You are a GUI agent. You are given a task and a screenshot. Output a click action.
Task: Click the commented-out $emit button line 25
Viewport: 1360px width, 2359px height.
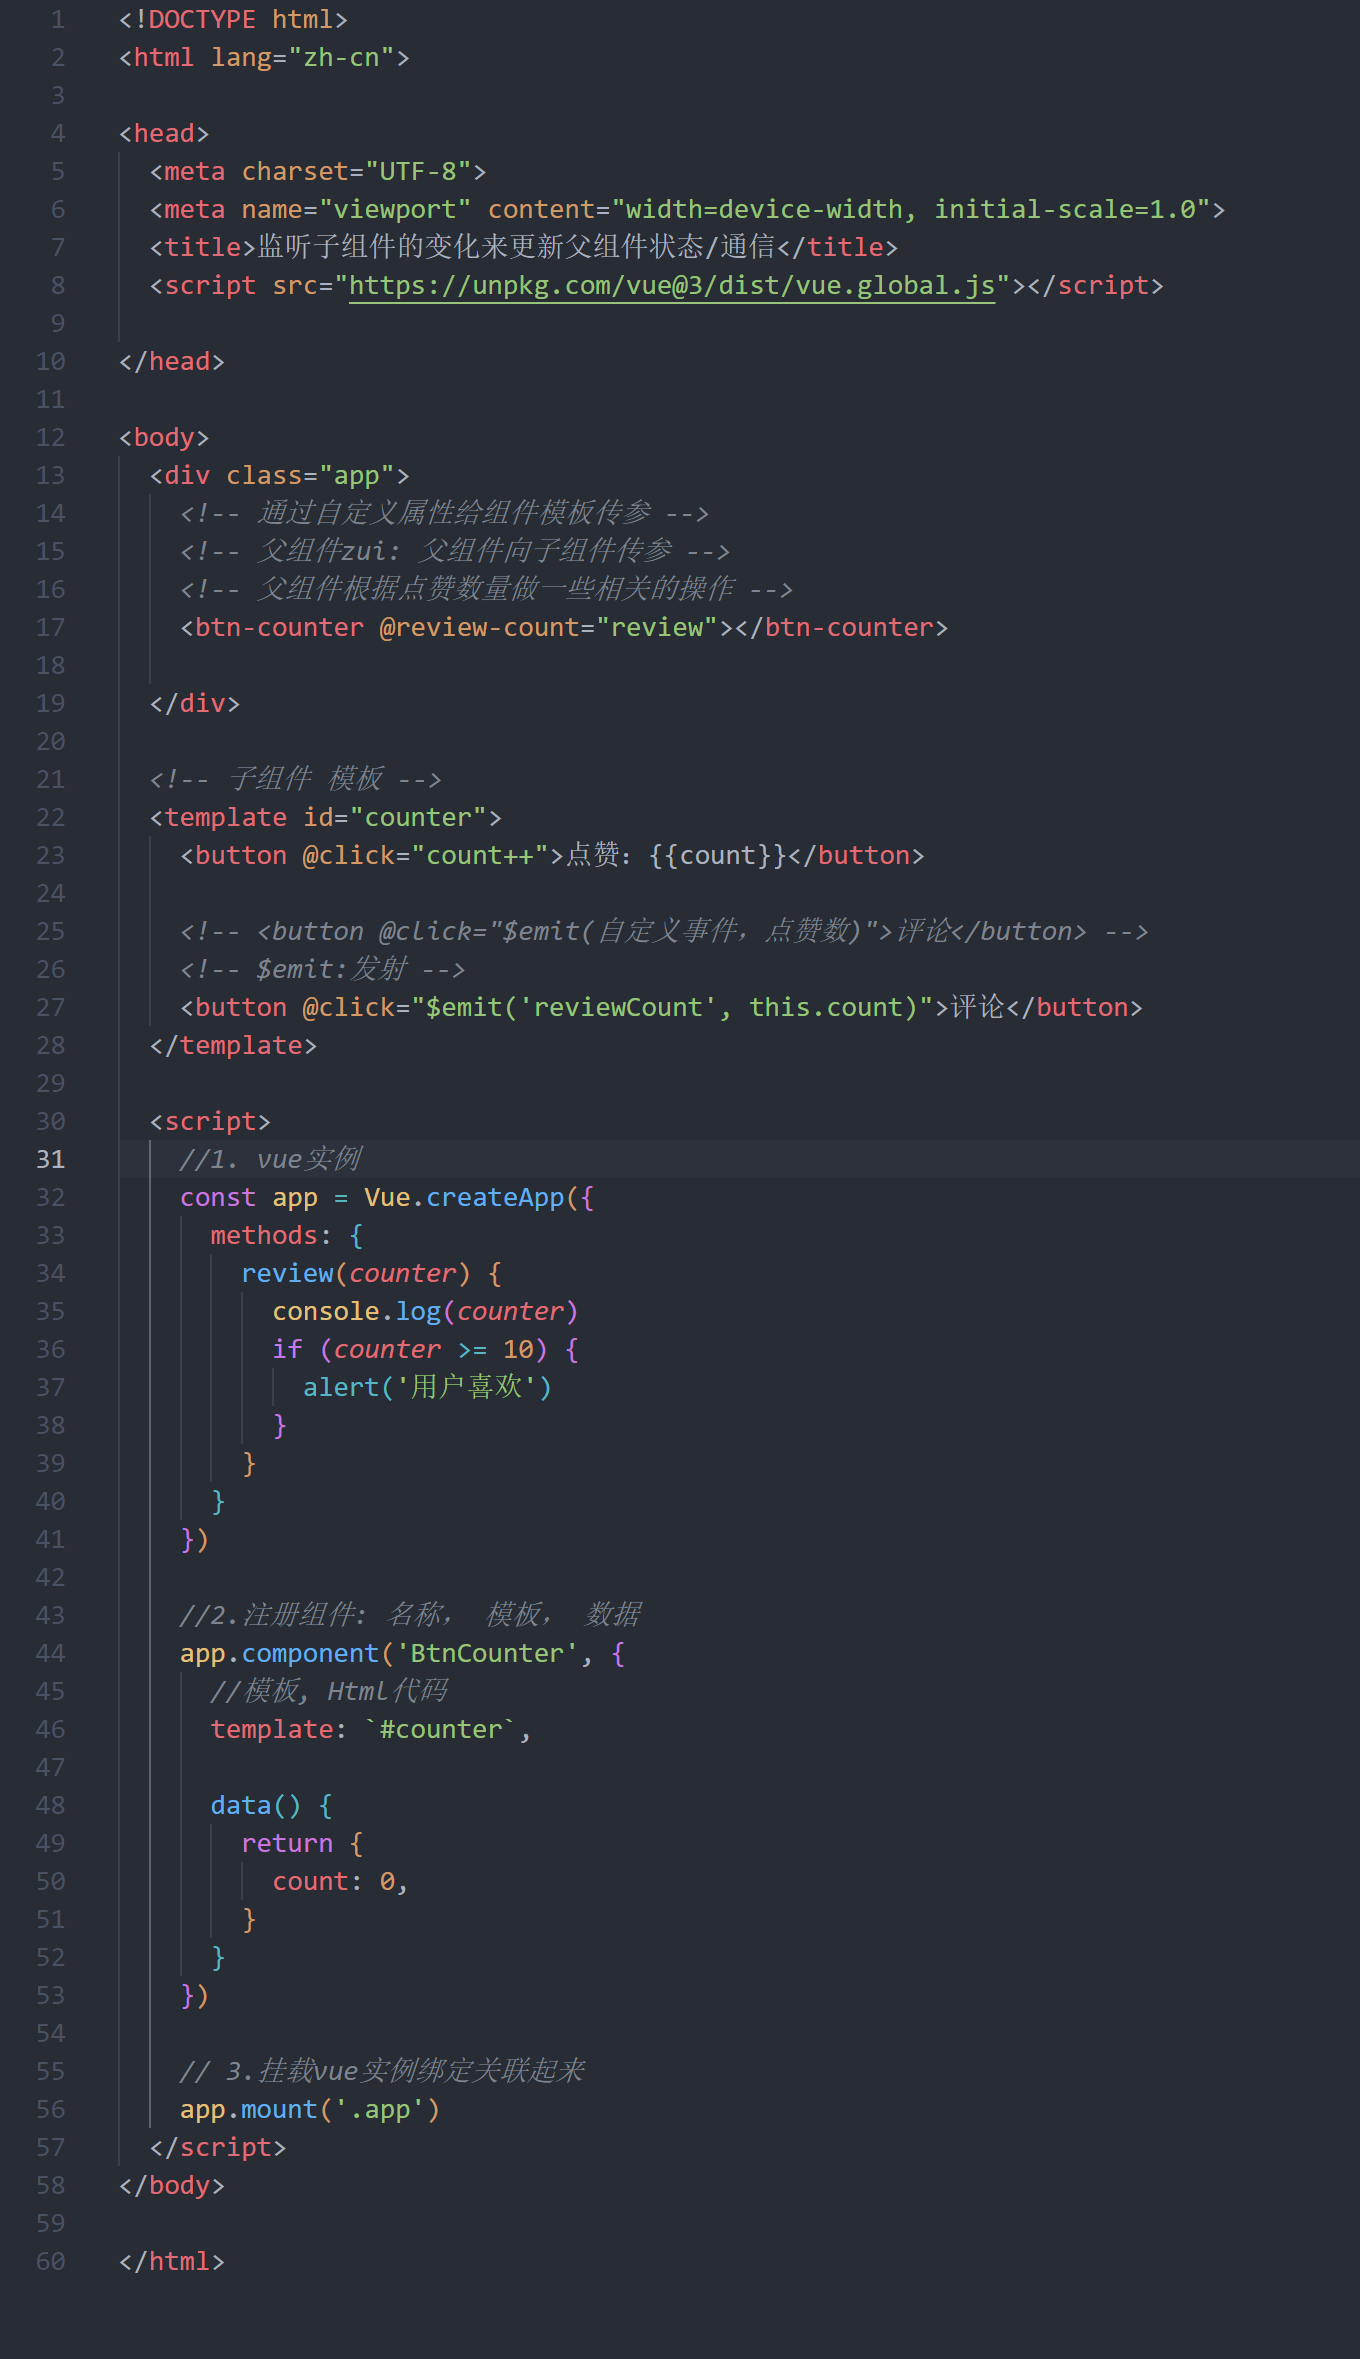664,932
